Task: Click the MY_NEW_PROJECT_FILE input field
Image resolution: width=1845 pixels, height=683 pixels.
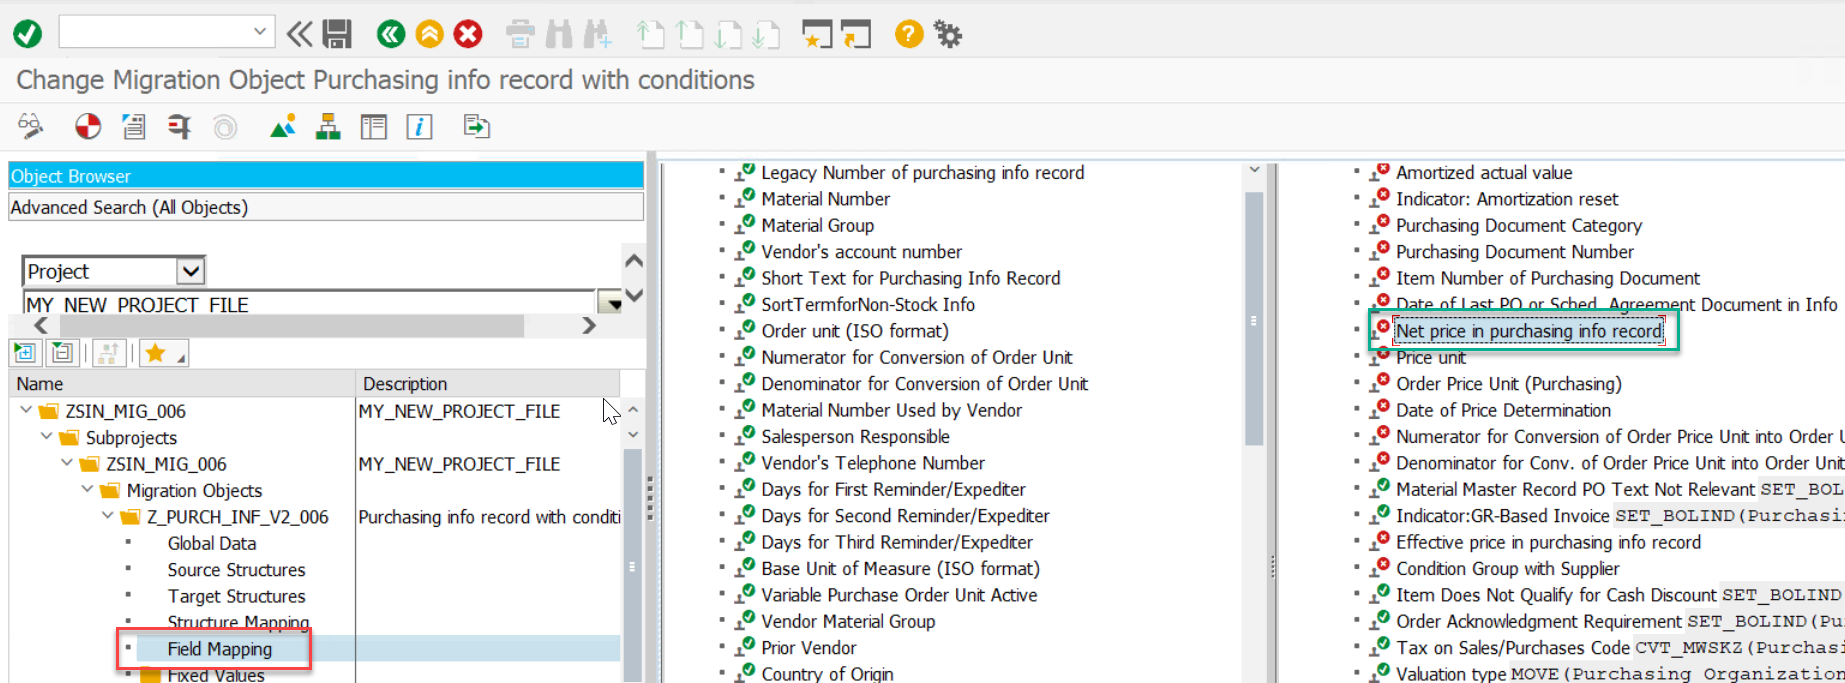Action: (308, 303)
